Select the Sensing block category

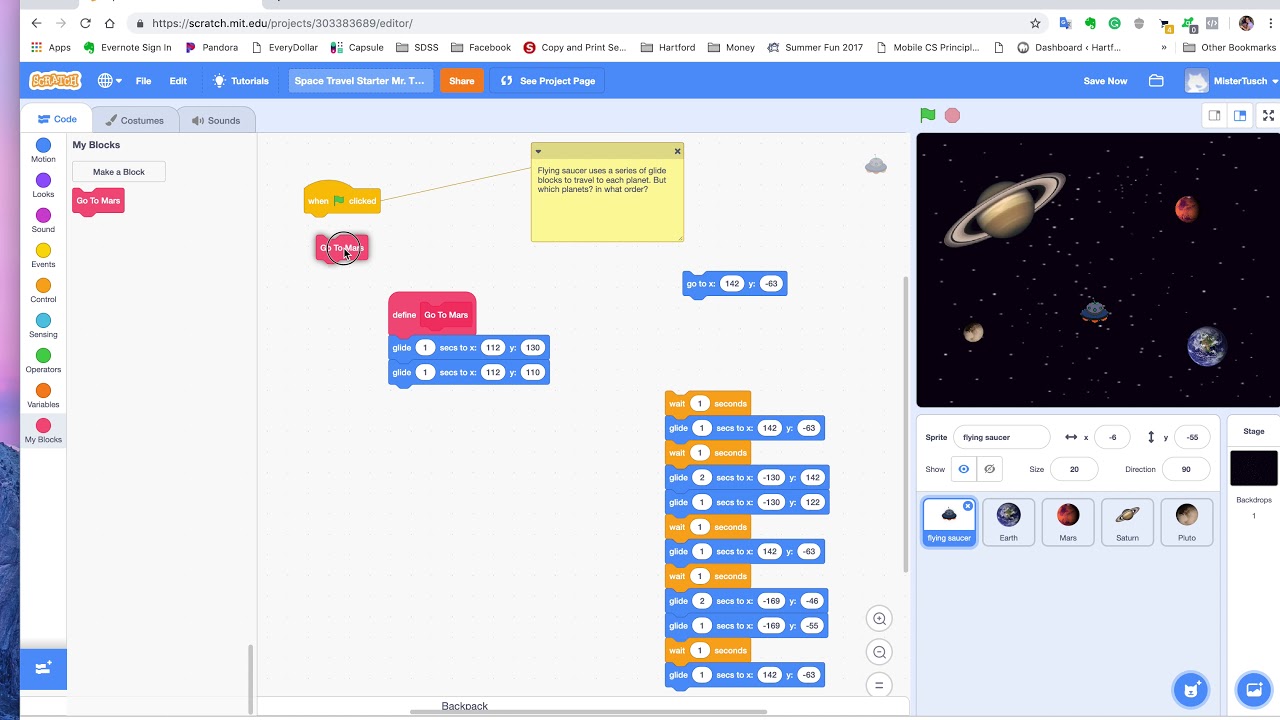tap(43, 326)
